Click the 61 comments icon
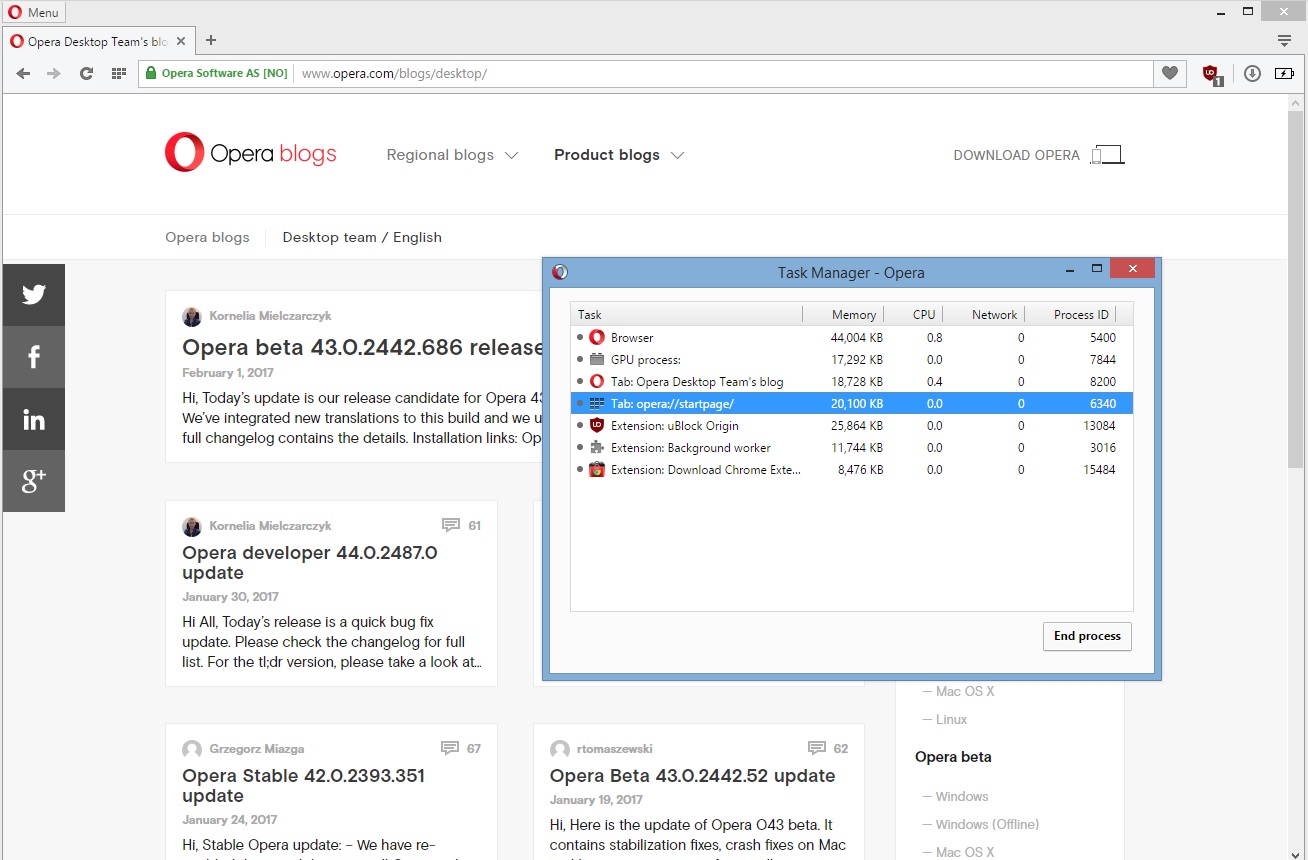The image size is (1308, 860). click(x=451, y=525)
